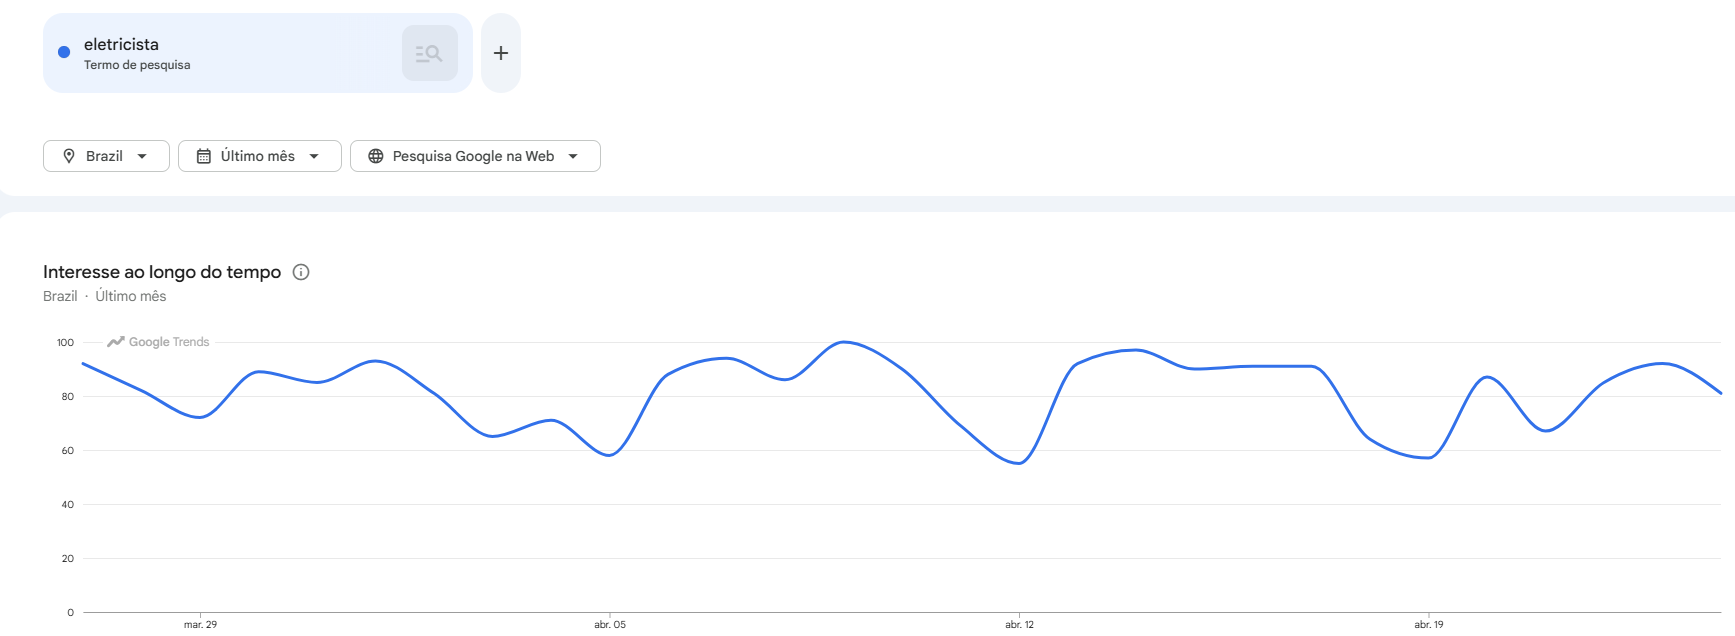The height and width of the screenshot is (636, 1735).
Task: Click the Brazil · Último mês subtitle text
Action: pos(105,296)
